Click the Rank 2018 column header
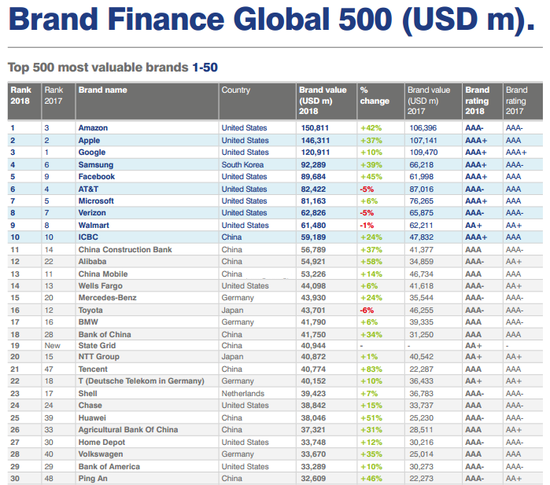The image size is (550, 485). [x=21, y=96]
